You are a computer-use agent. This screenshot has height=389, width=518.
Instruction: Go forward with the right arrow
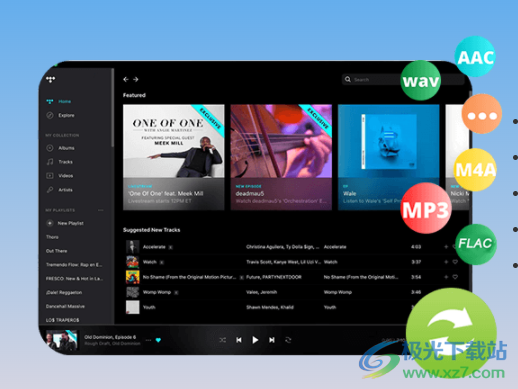point(136,79)
